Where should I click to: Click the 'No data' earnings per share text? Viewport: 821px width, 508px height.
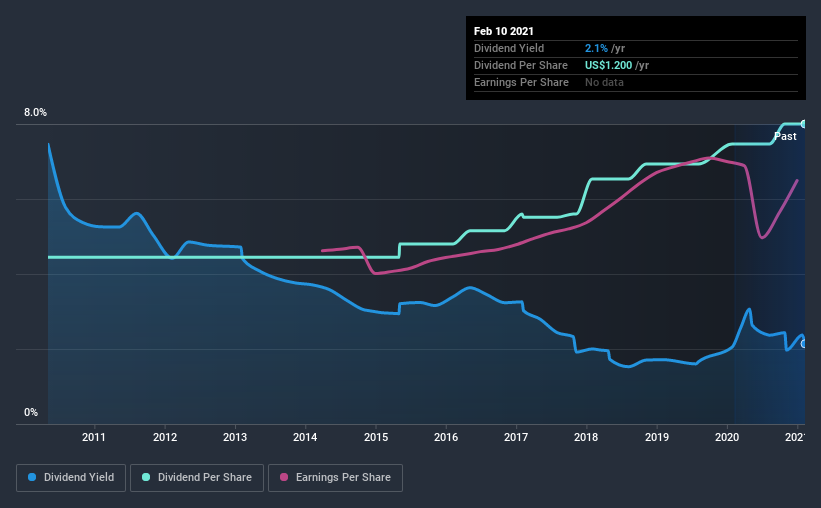[x=604, y=82]
